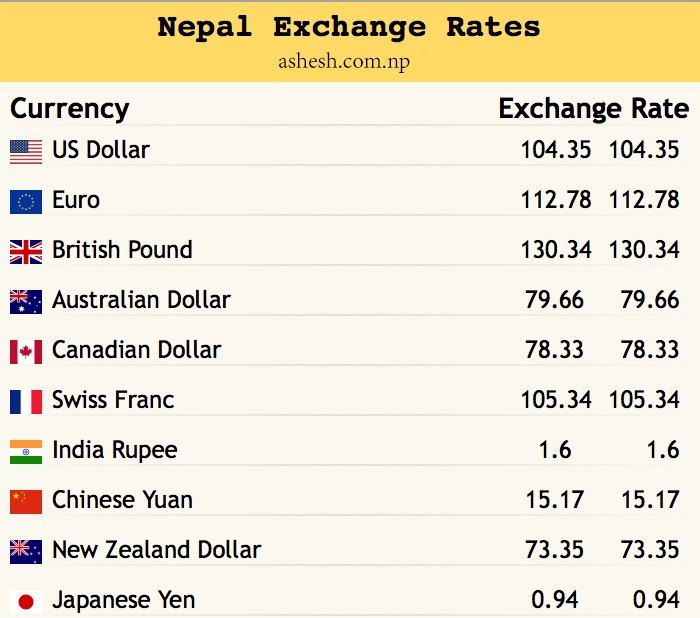This screenshot has width=700, height=618.
Task: Click the European Union flag icon
Action: (26, 201)
